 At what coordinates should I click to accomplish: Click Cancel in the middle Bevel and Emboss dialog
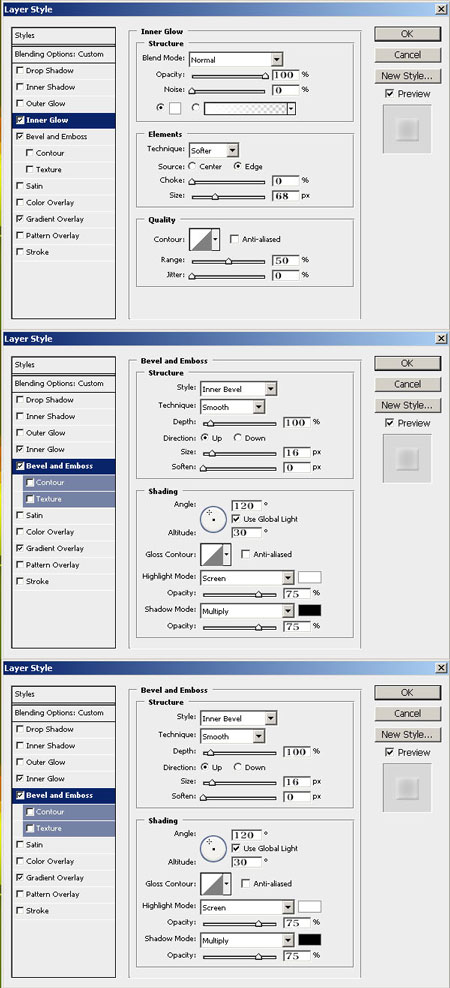pos(407,384)
